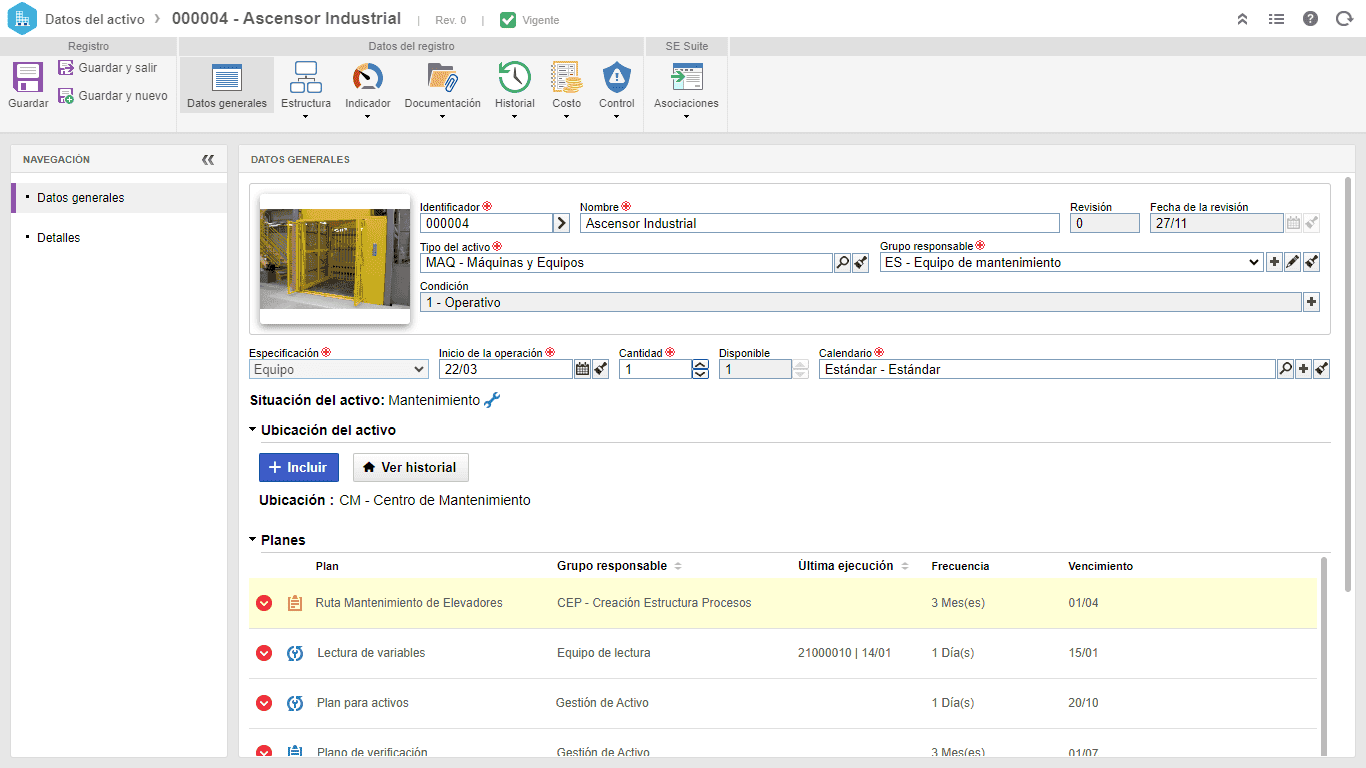The width and height of the screenshot is (1366, 768).
Task: Select Detalles in navigation panel
Action: 119,238
